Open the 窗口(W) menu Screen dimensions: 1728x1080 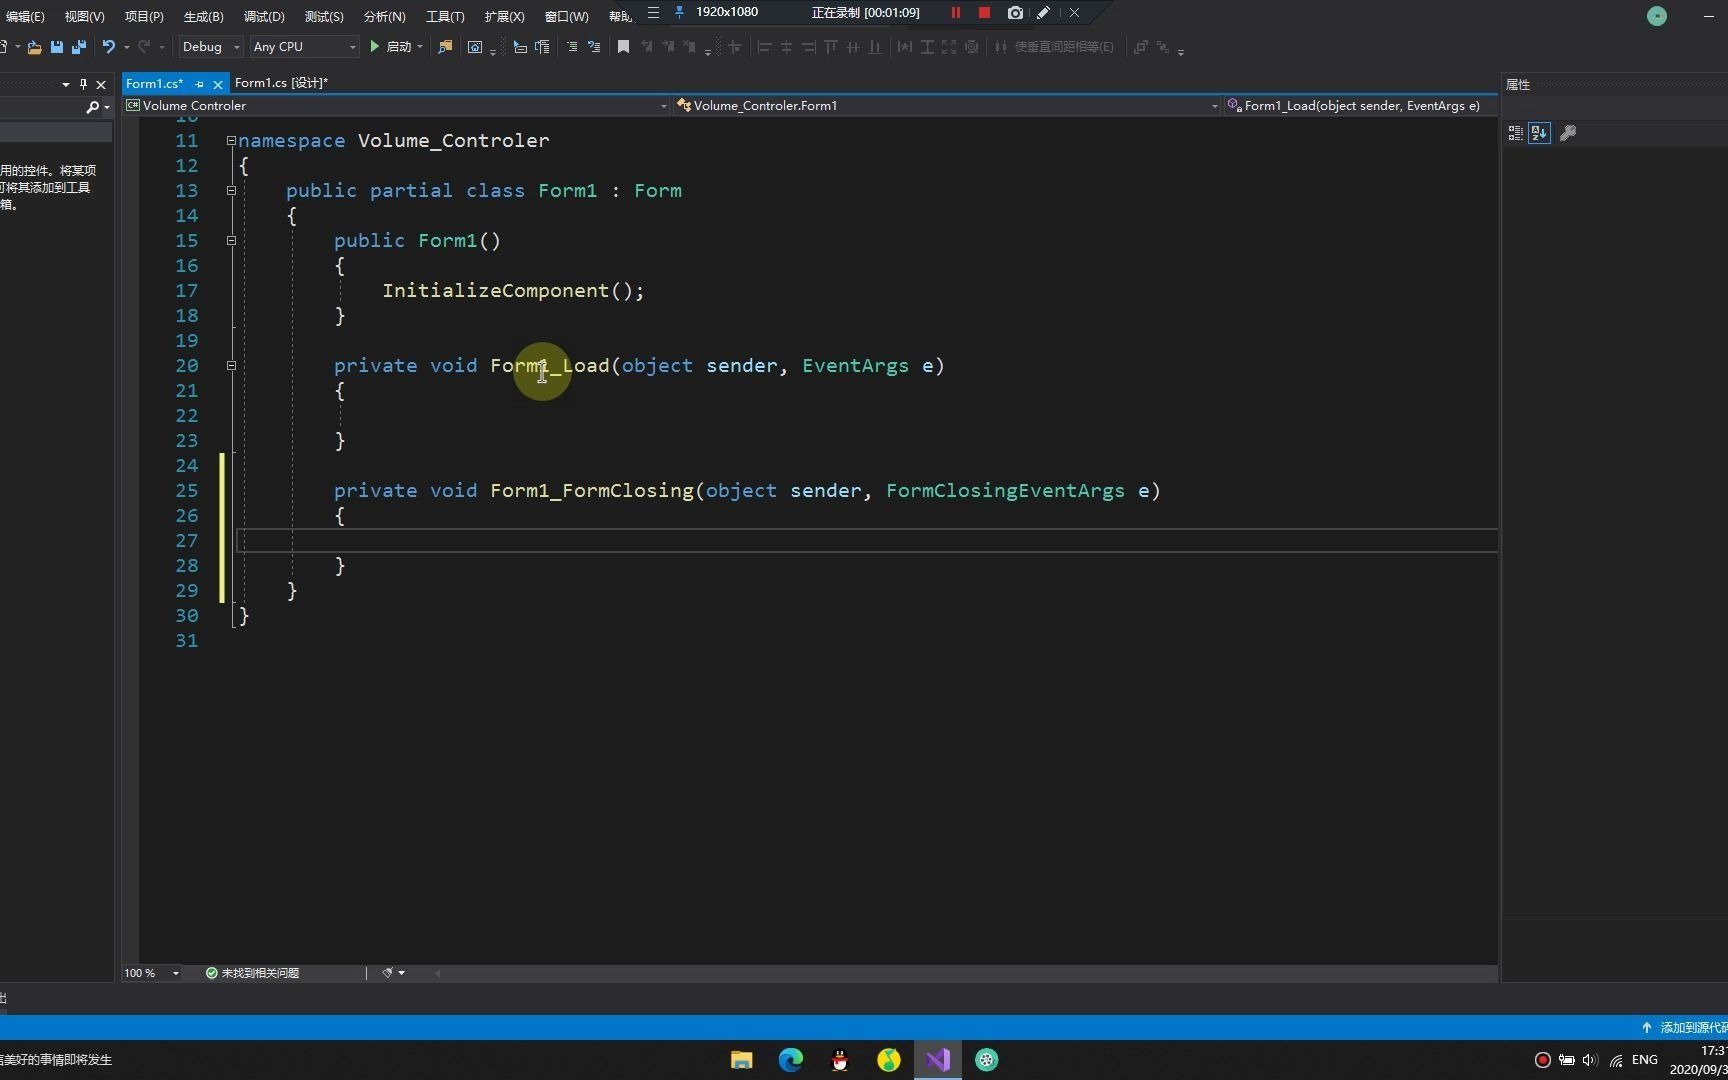pos(566,16)
